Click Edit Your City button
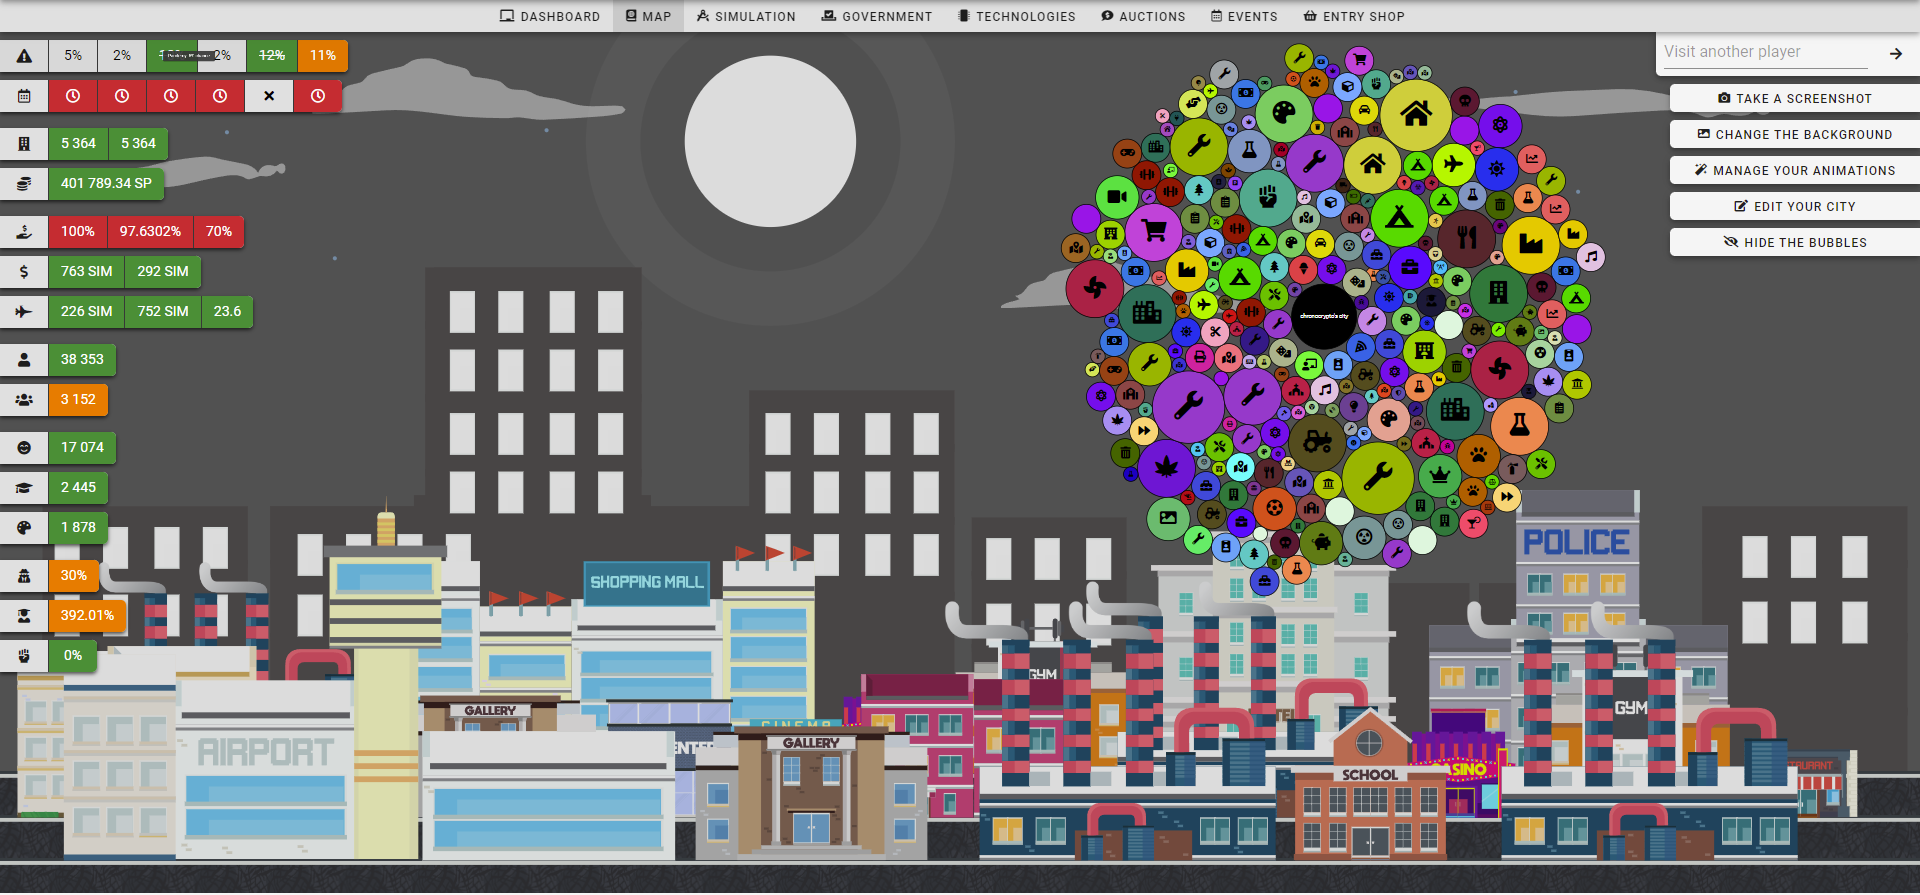1920x895 pixels. pyautogui.click(x=1795, y=206)
